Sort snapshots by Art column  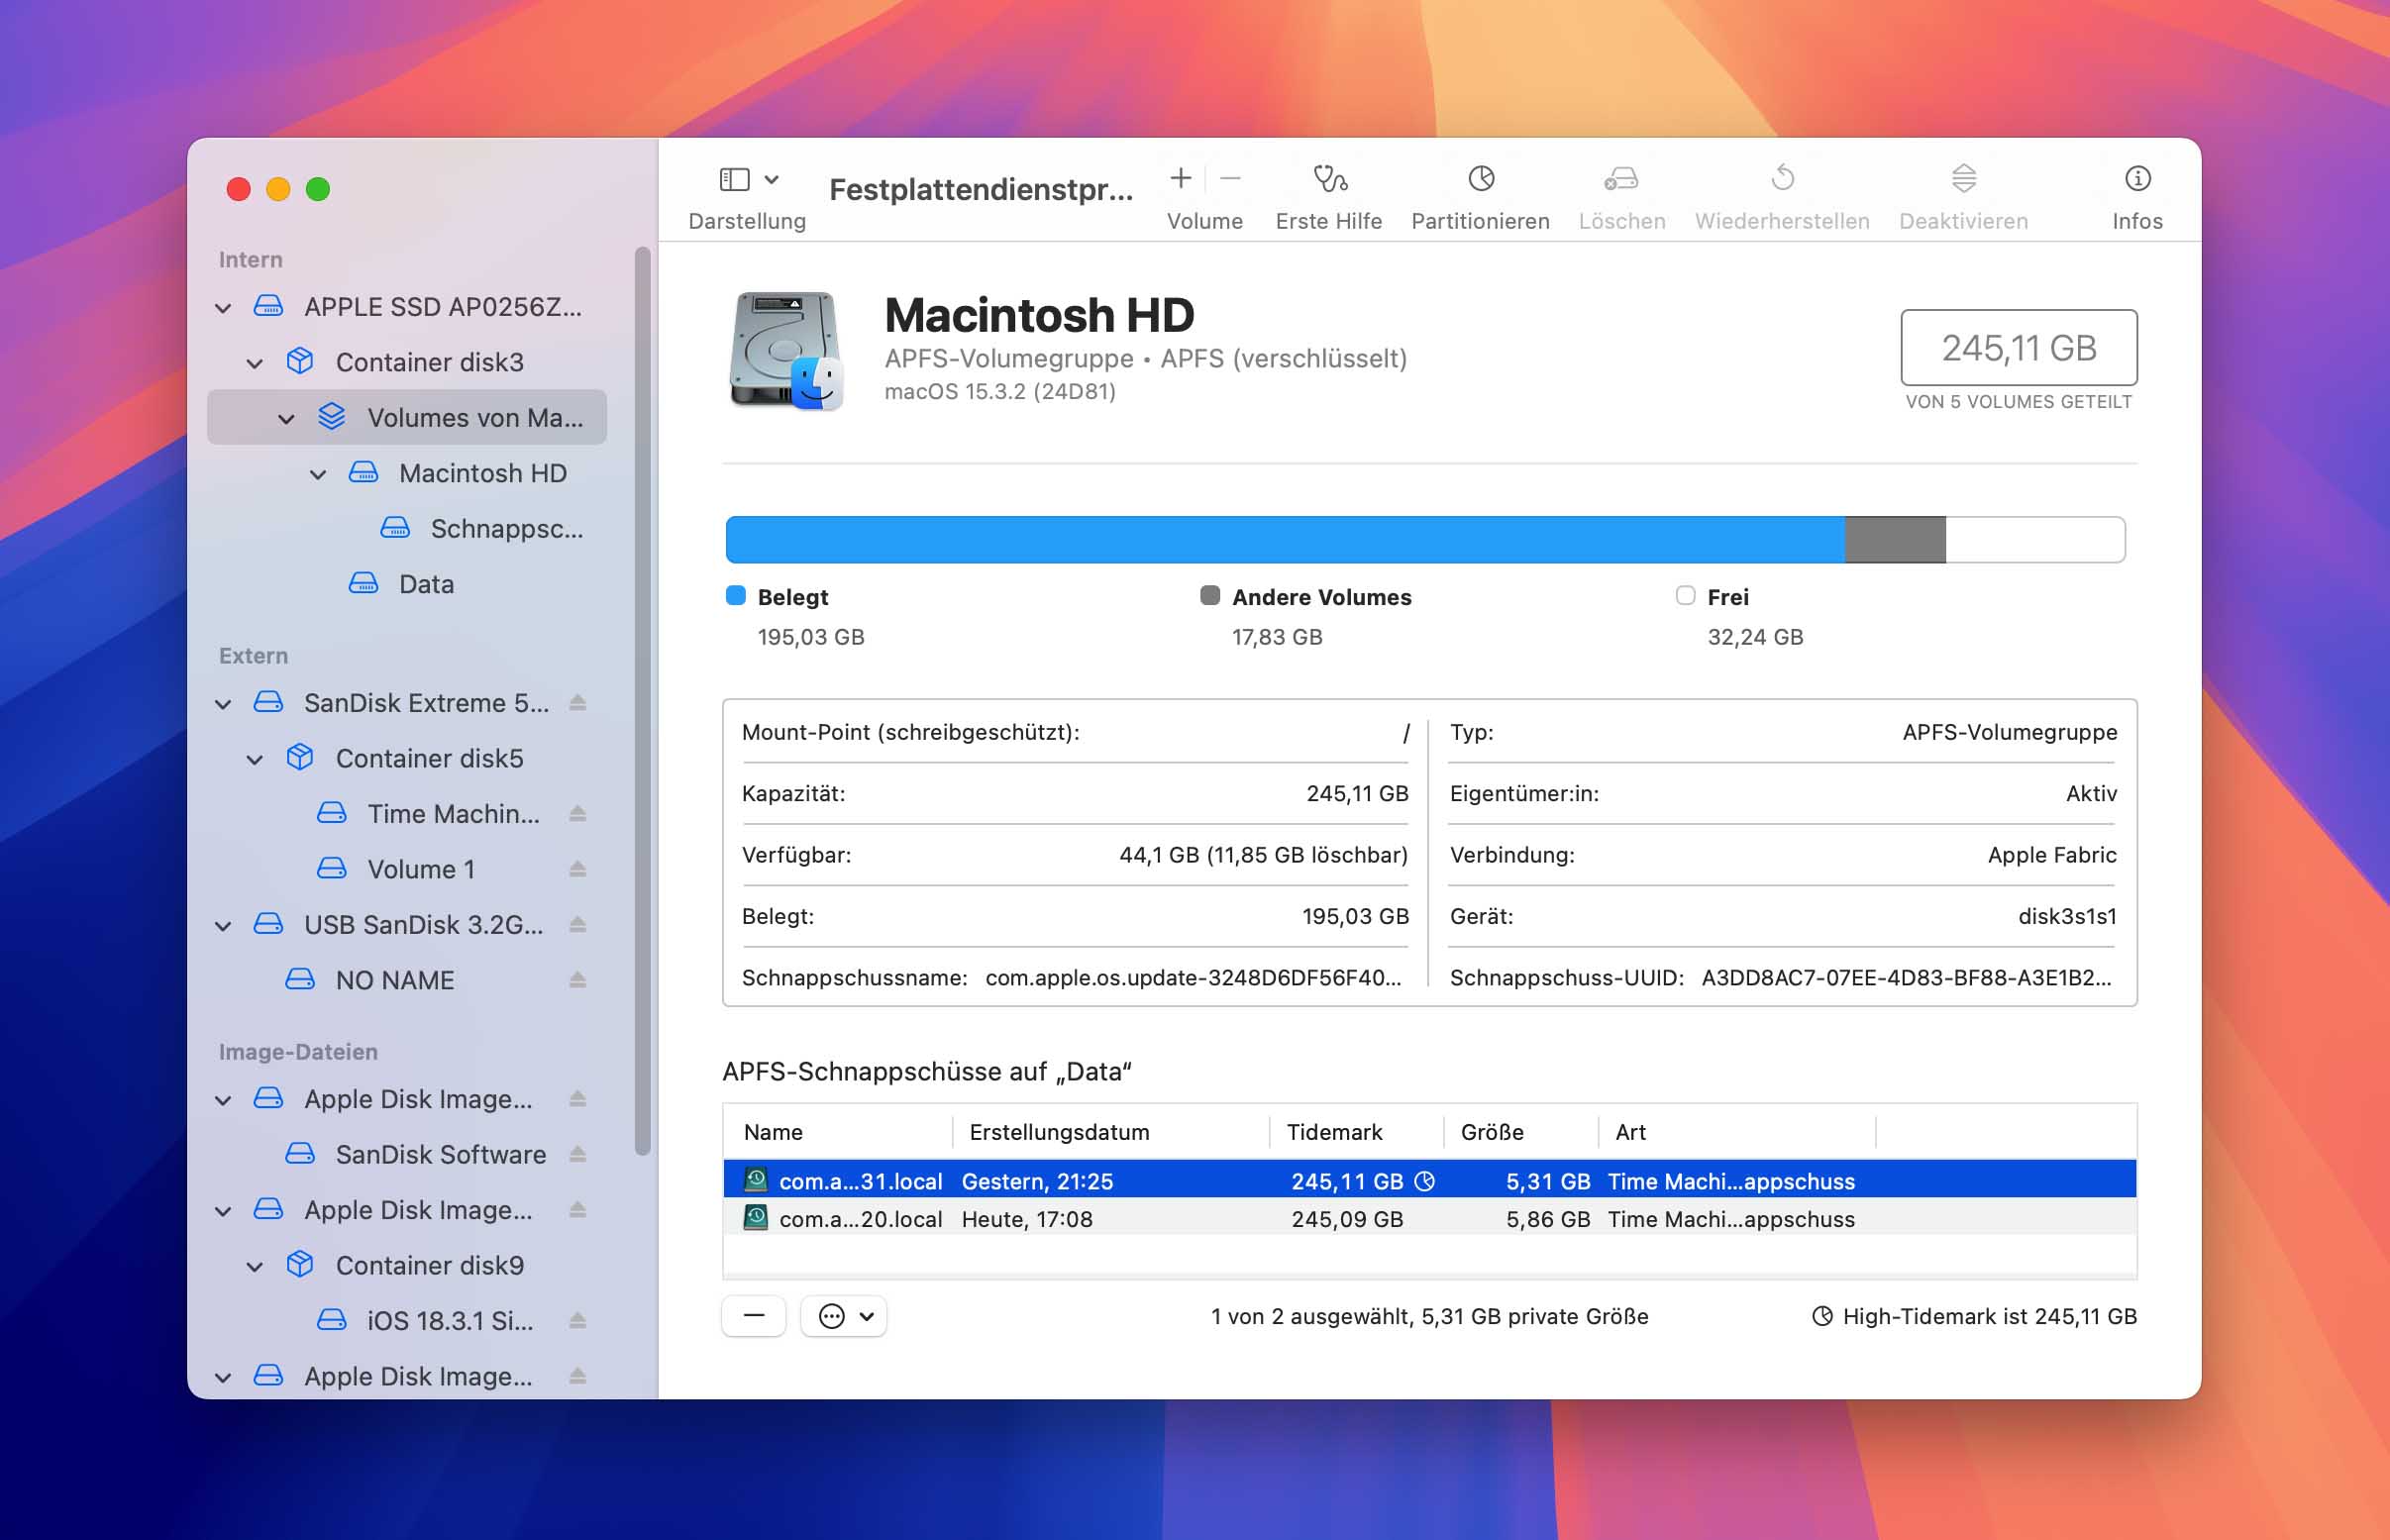click(x=1737, y=1132)
